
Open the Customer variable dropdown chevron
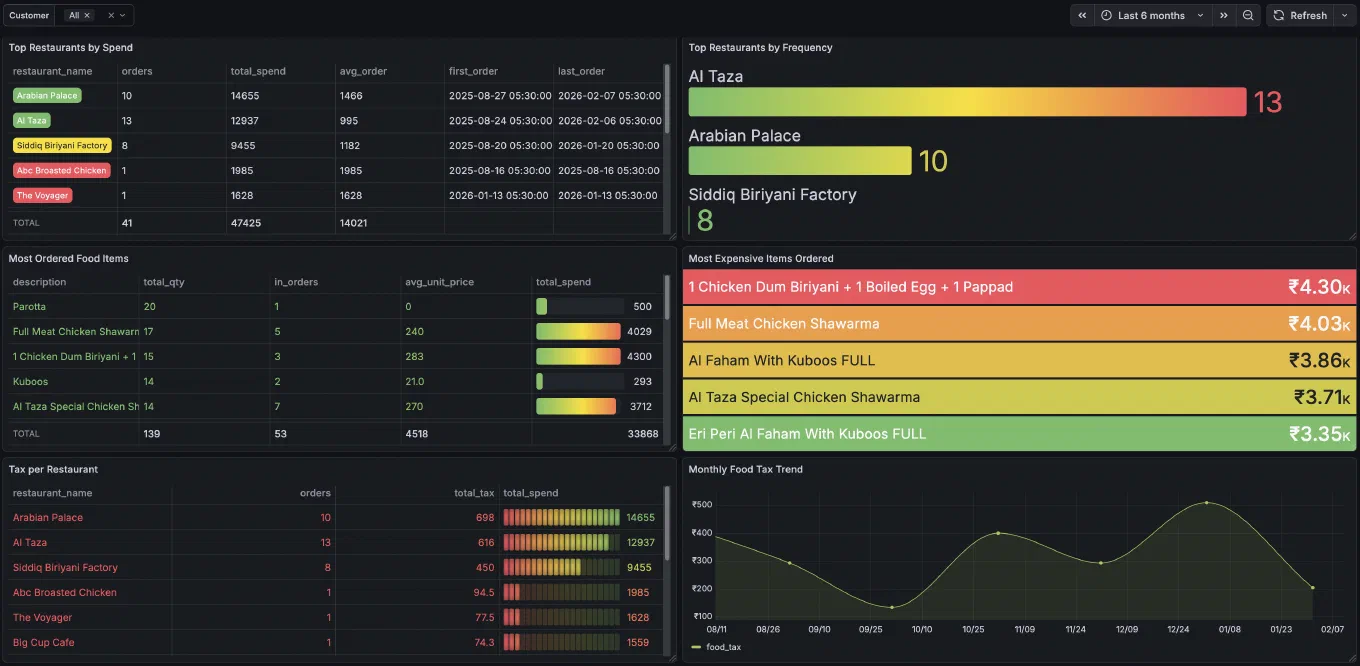123,16
